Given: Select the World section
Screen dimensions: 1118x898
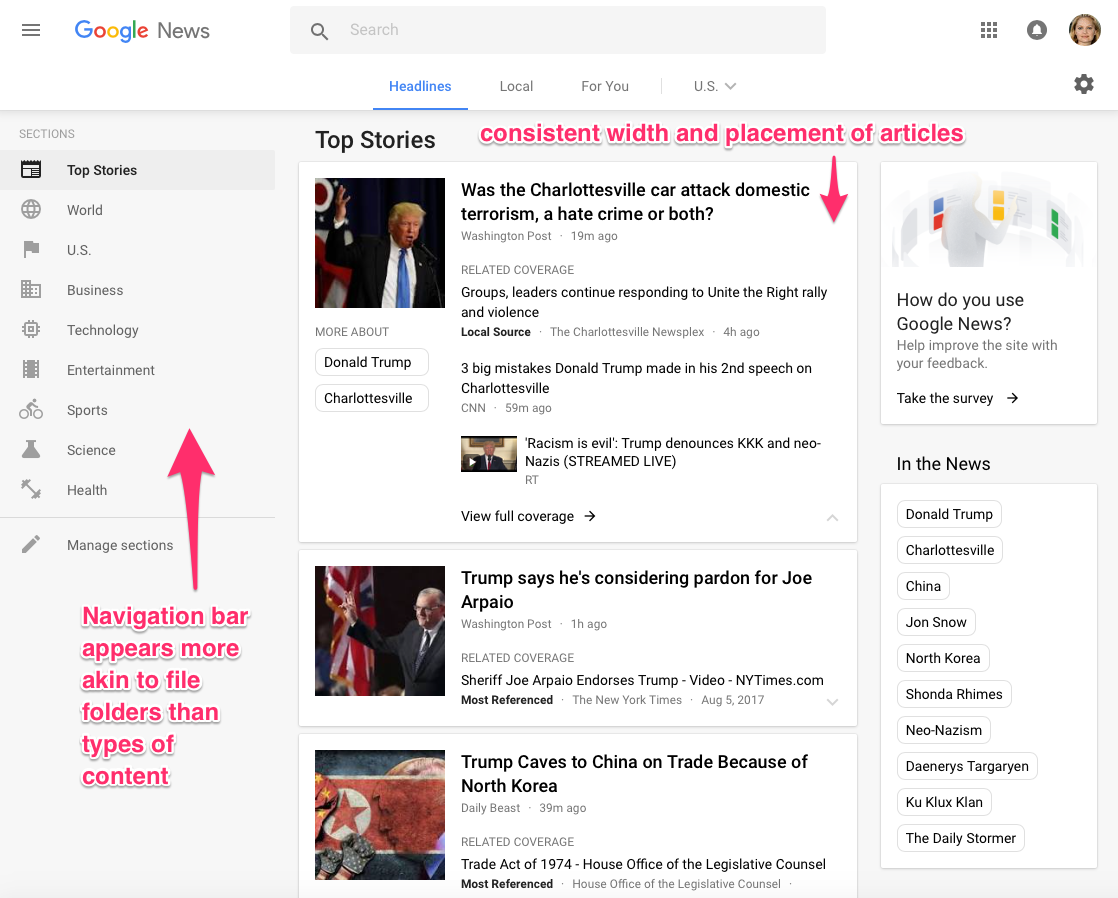Looking at the screenshot, I should click(138, 210).
